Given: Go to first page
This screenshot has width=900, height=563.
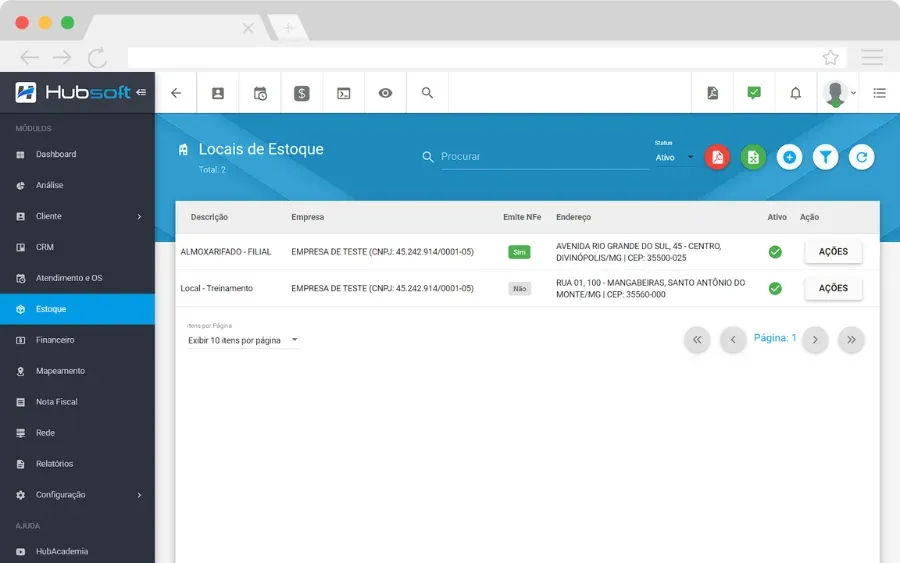Looking at the screenshot, I should (x=697, y=340).
